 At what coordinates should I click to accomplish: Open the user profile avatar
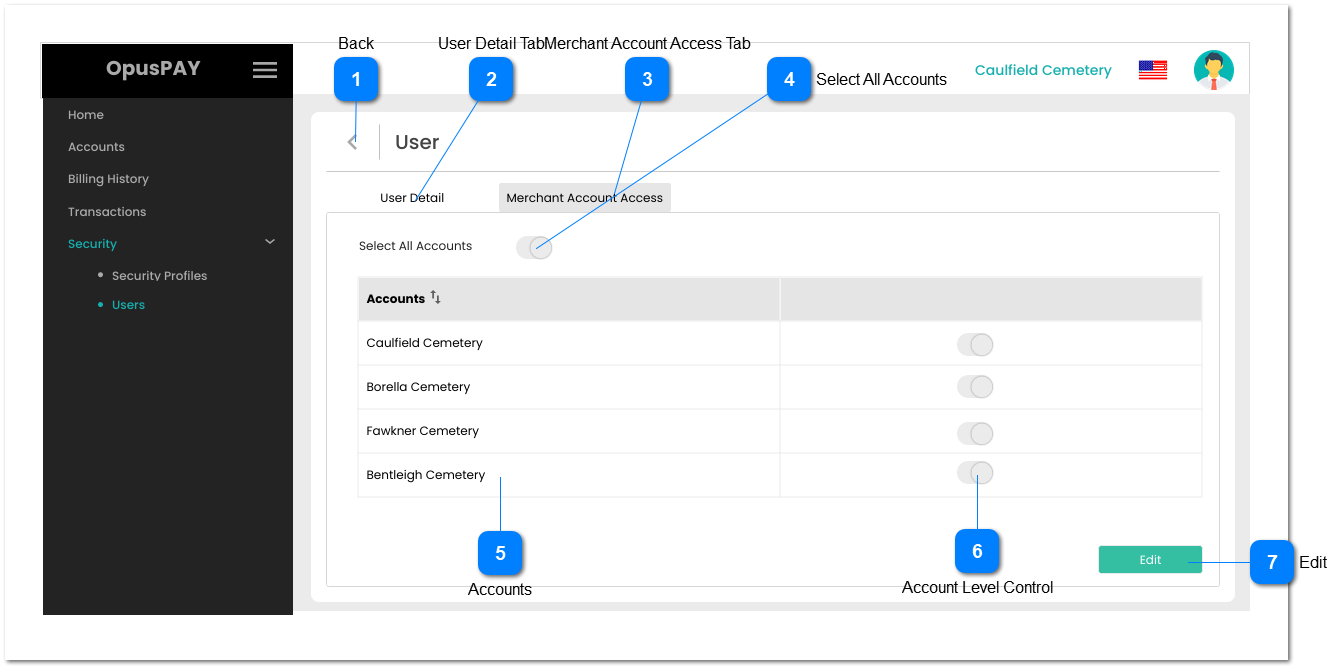pyautogui.click(x=1214, y=69)
